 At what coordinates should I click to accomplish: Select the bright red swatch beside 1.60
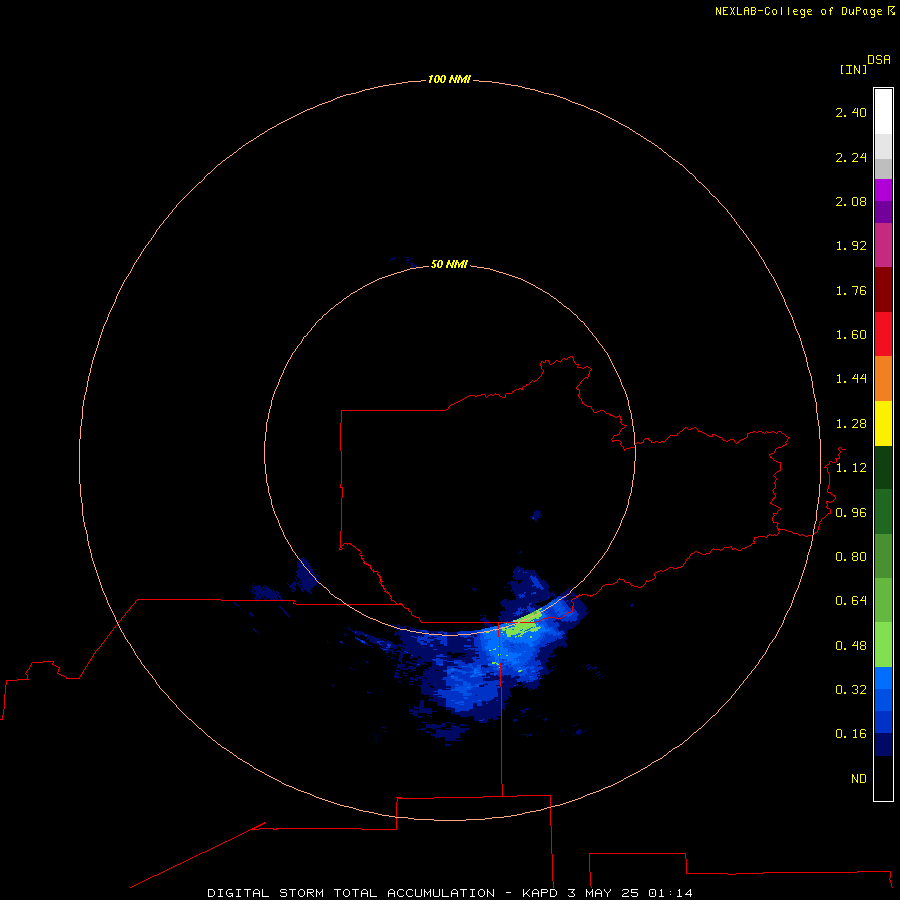coord(883,334)
